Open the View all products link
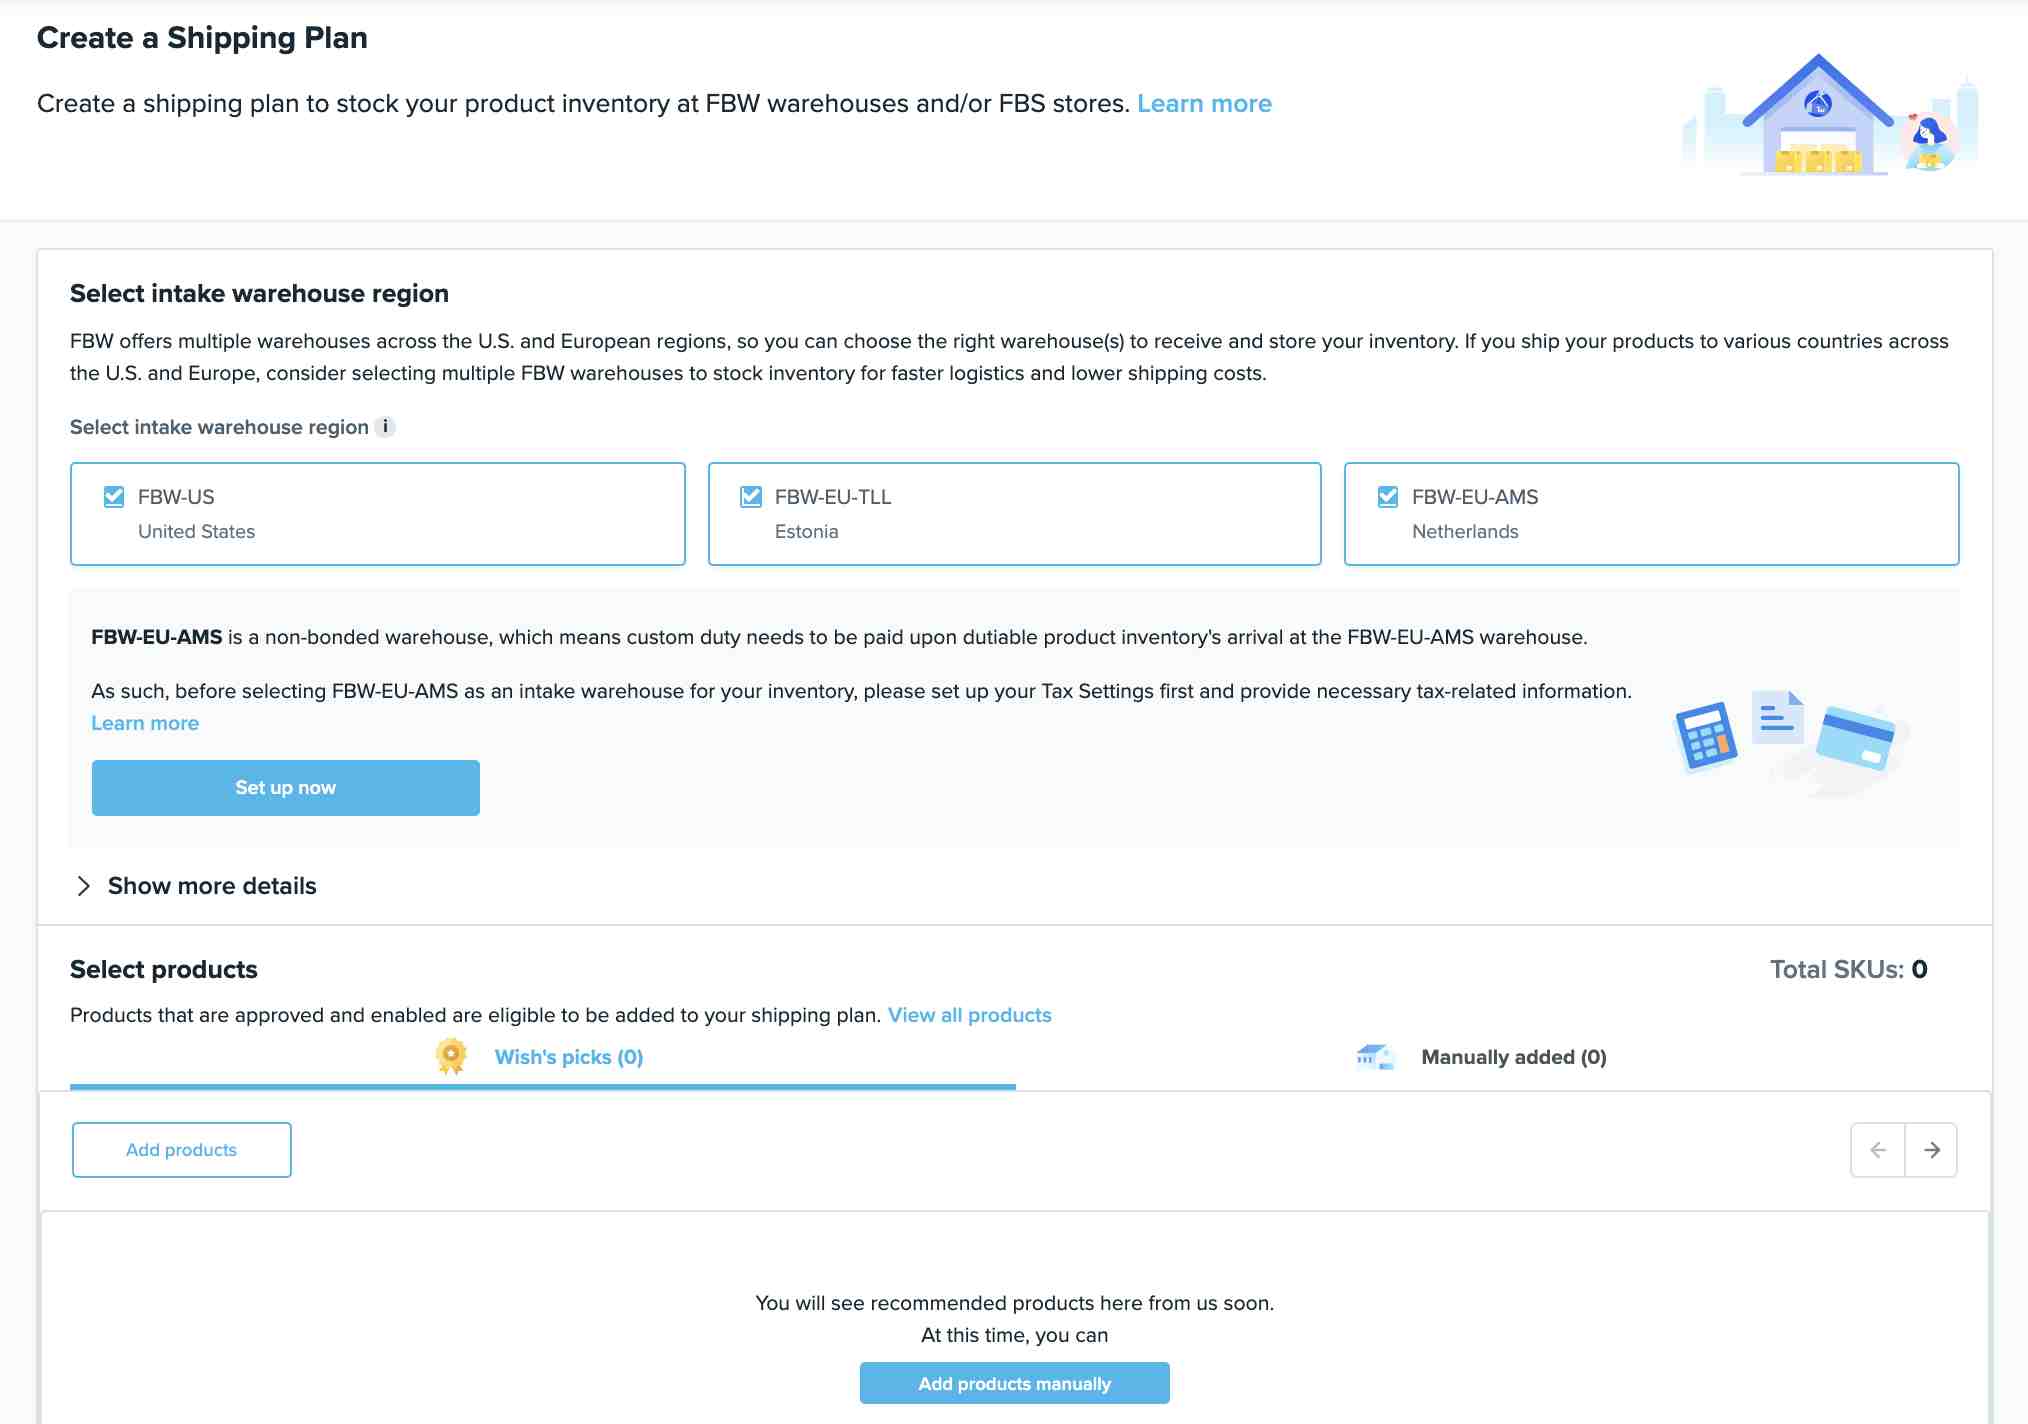Image resolution: width=2028 pixels, height=1424 pixels. click(970, 1015)
